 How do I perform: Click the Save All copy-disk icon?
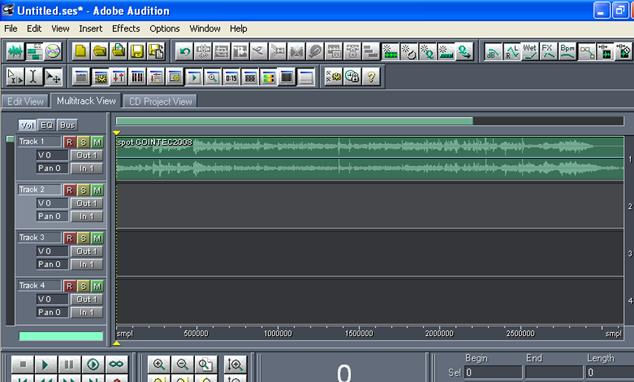(156, 51)
